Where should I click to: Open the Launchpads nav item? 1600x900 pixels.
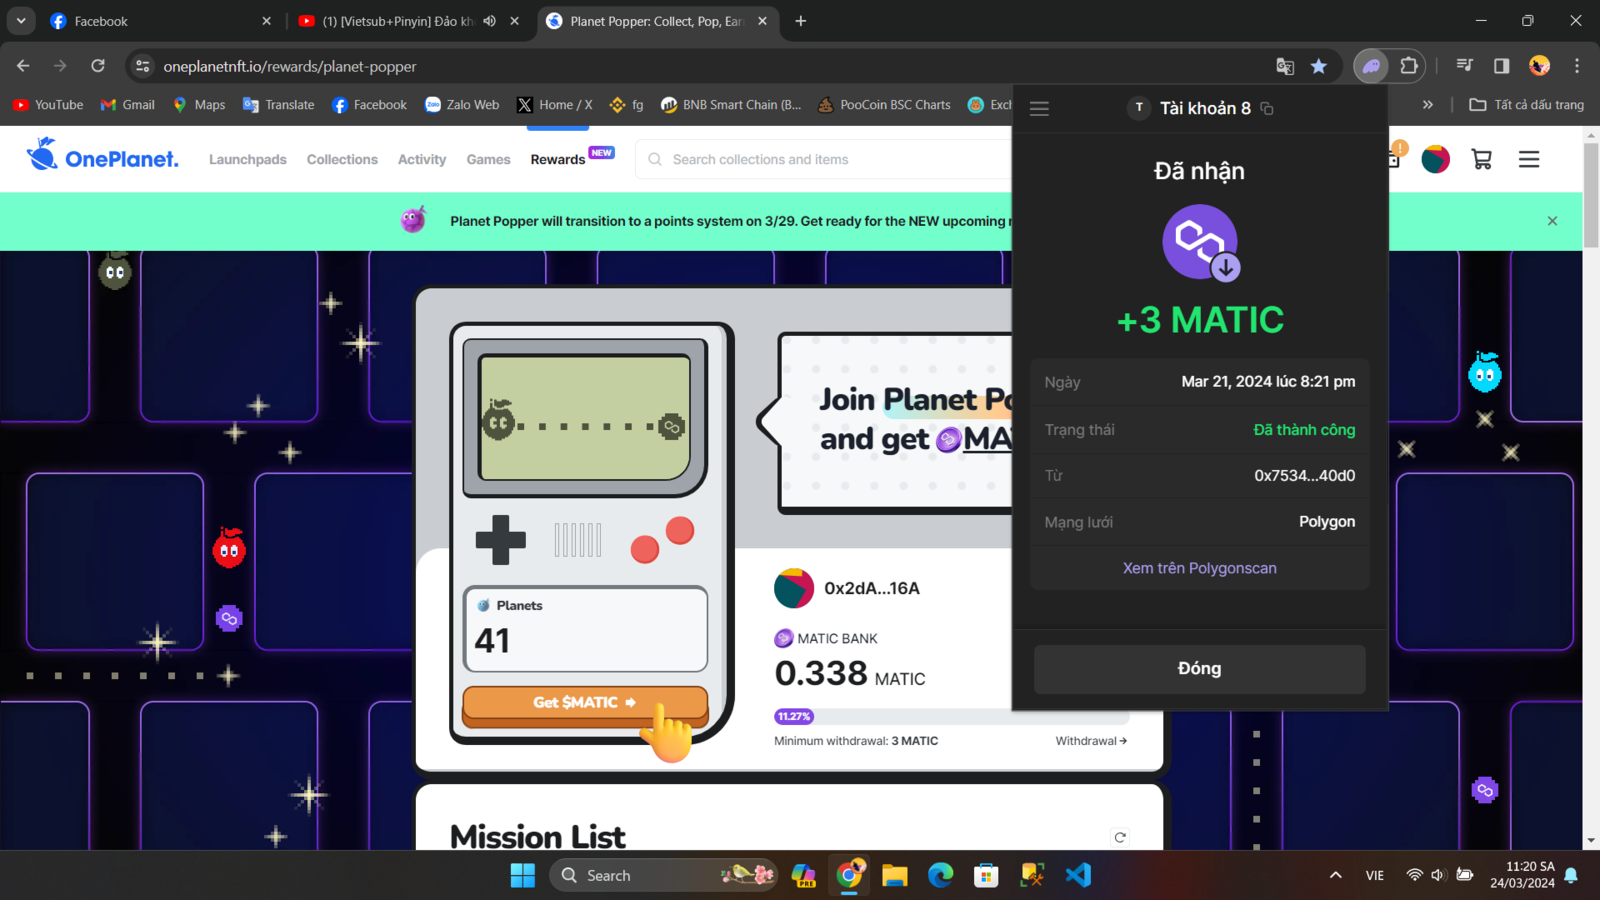click(248, 159)
